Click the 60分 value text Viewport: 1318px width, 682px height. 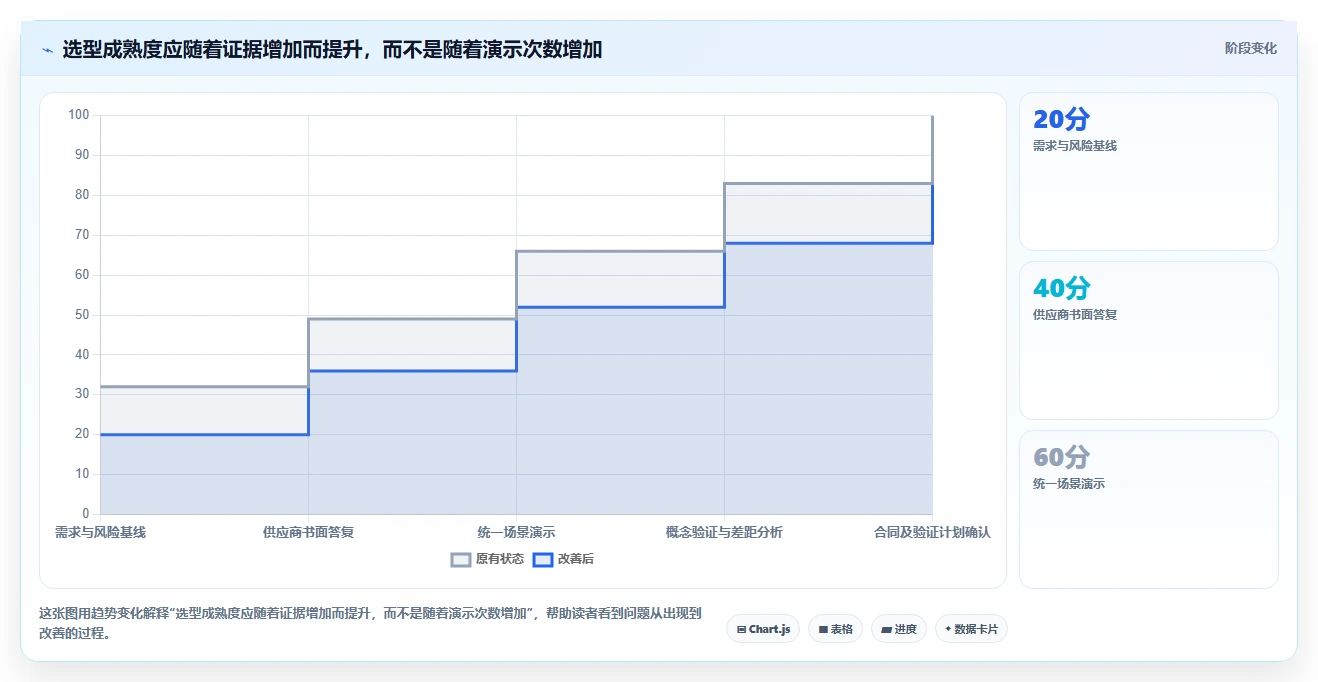tap(1061, 458)
